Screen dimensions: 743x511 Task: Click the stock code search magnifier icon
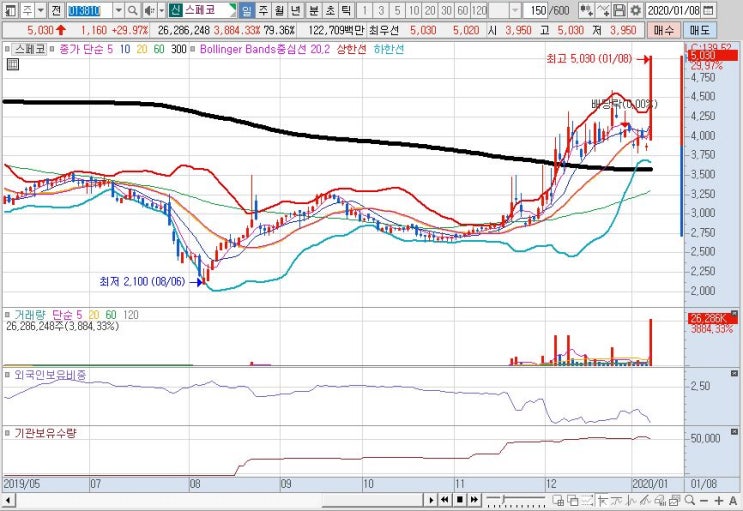(x=133, y=10)
